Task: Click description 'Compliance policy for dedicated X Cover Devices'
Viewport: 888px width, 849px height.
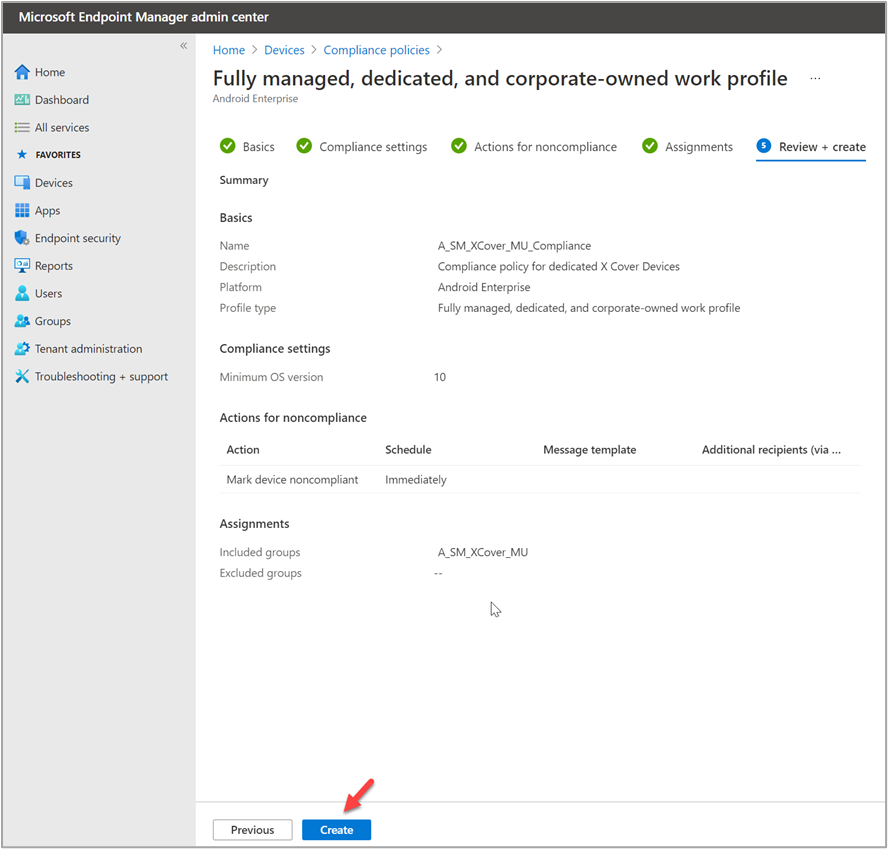Action: coord(558,266)
